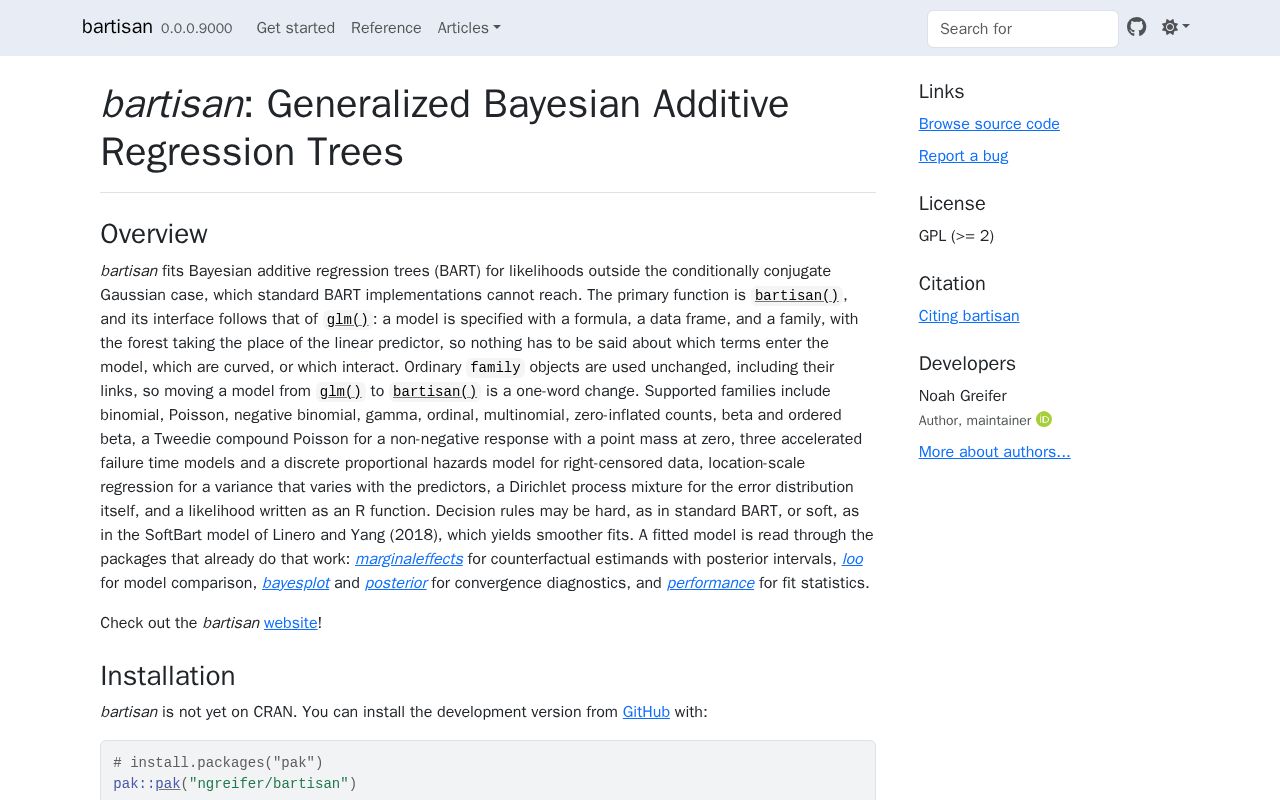1280x800 pixels.
Task: Click the # install.packages("pak") comment line
Action: coord(218,763)
